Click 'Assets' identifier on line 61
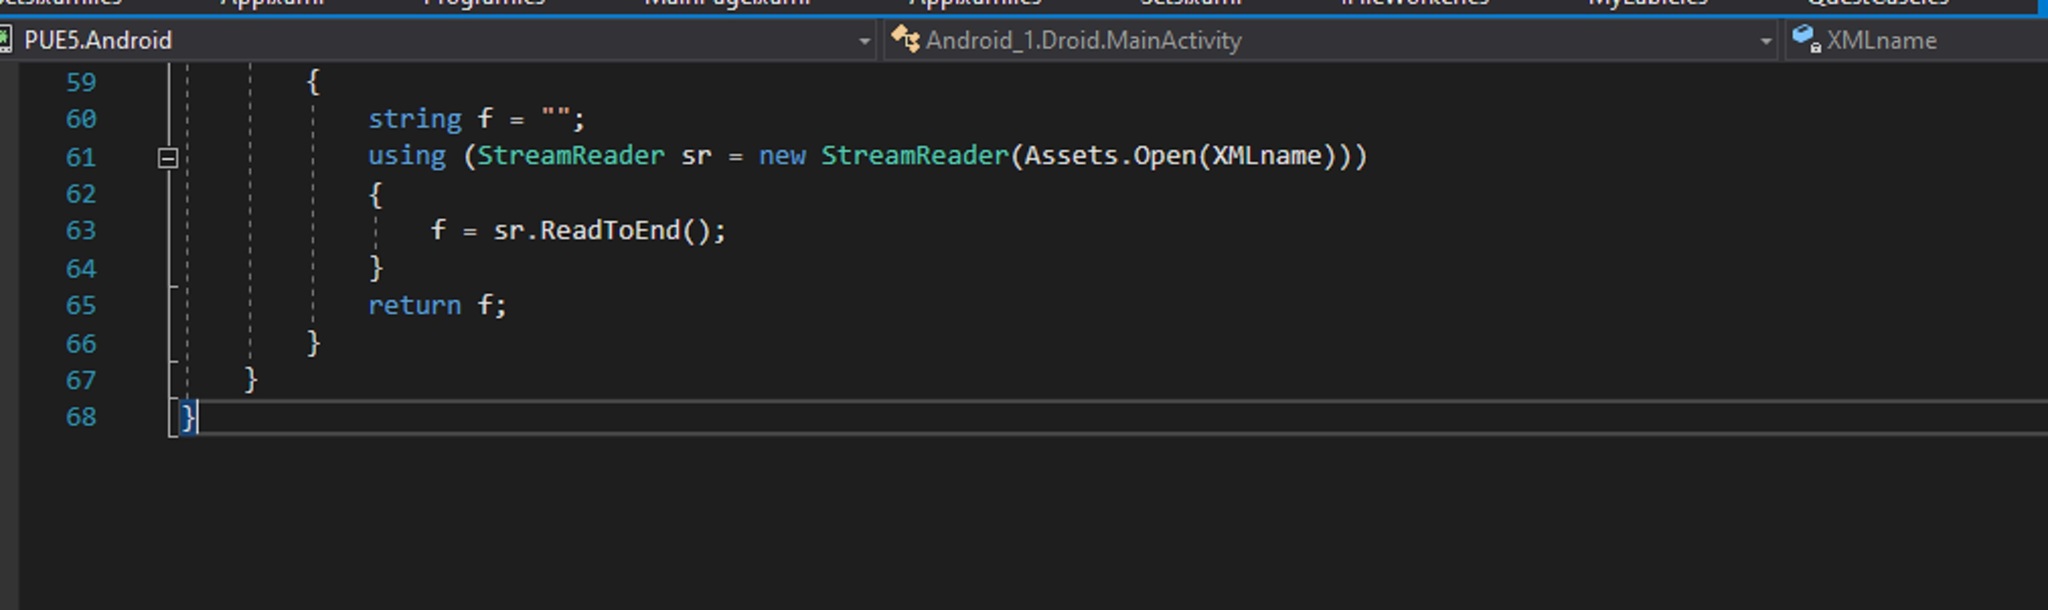This screenshot has height=610, width=2048. pos(1070,156)
